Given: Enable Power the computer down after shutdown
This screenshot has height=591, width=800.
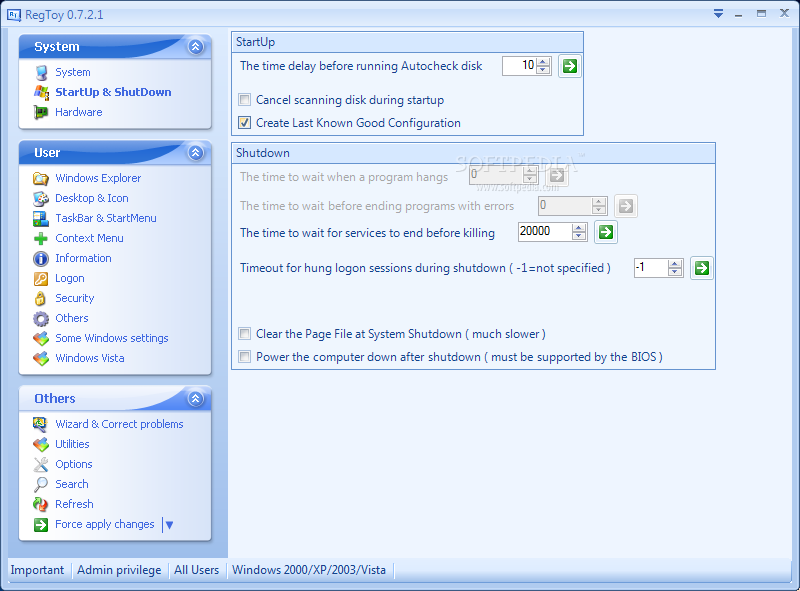Looking at the screenshot, I should [x=245, y=357].
